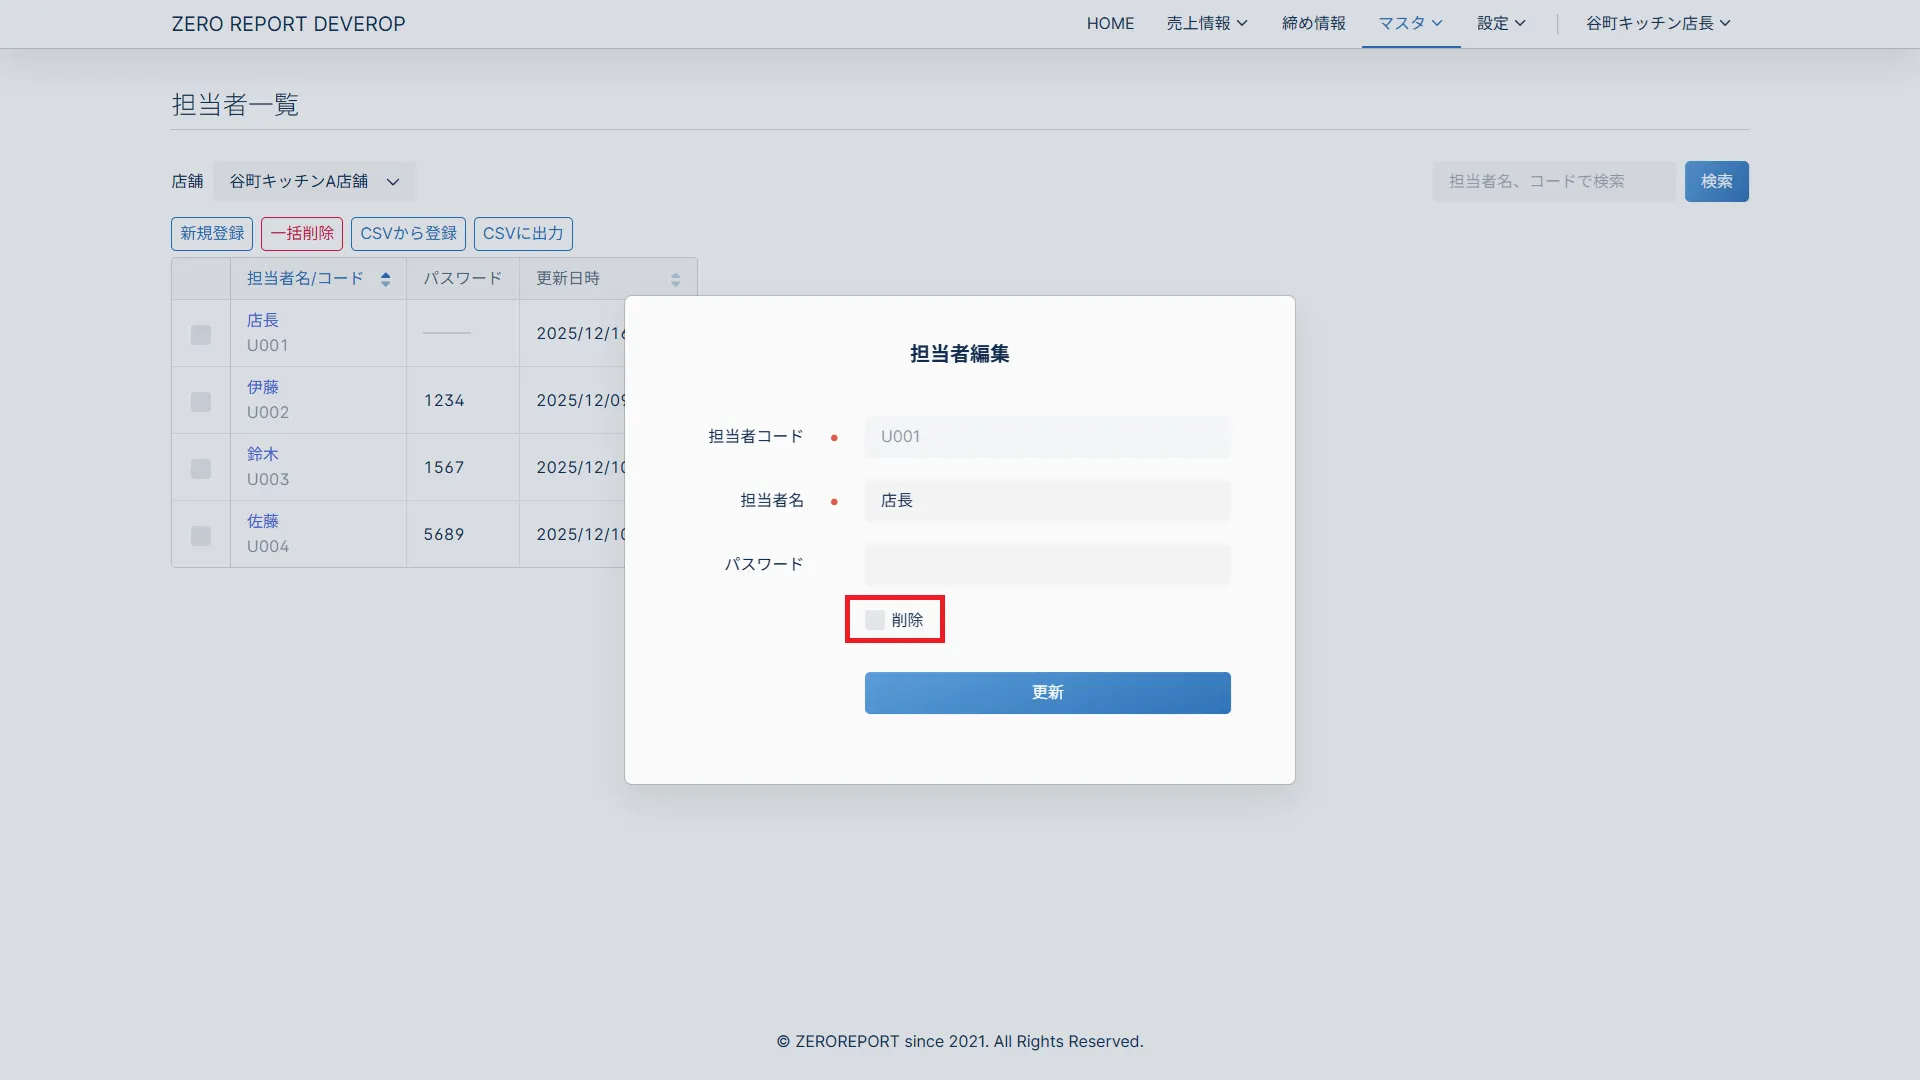Click the sort arrows in 更新日時 column

[x=675, y=280]
